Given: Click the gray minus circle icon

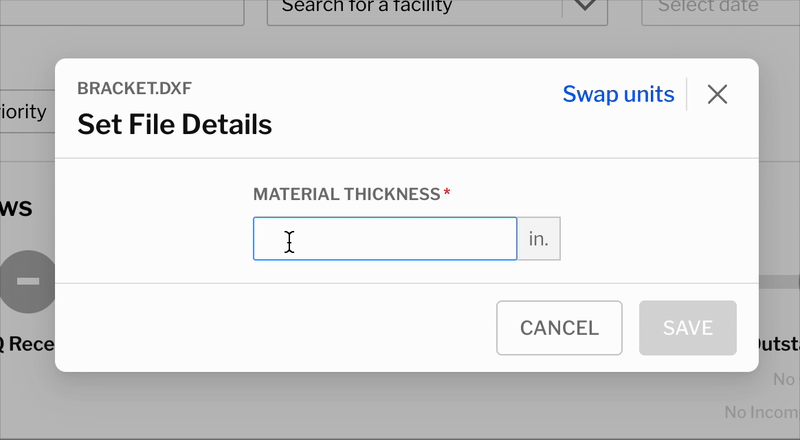Looking at the screenshot, I should (28, 281).
